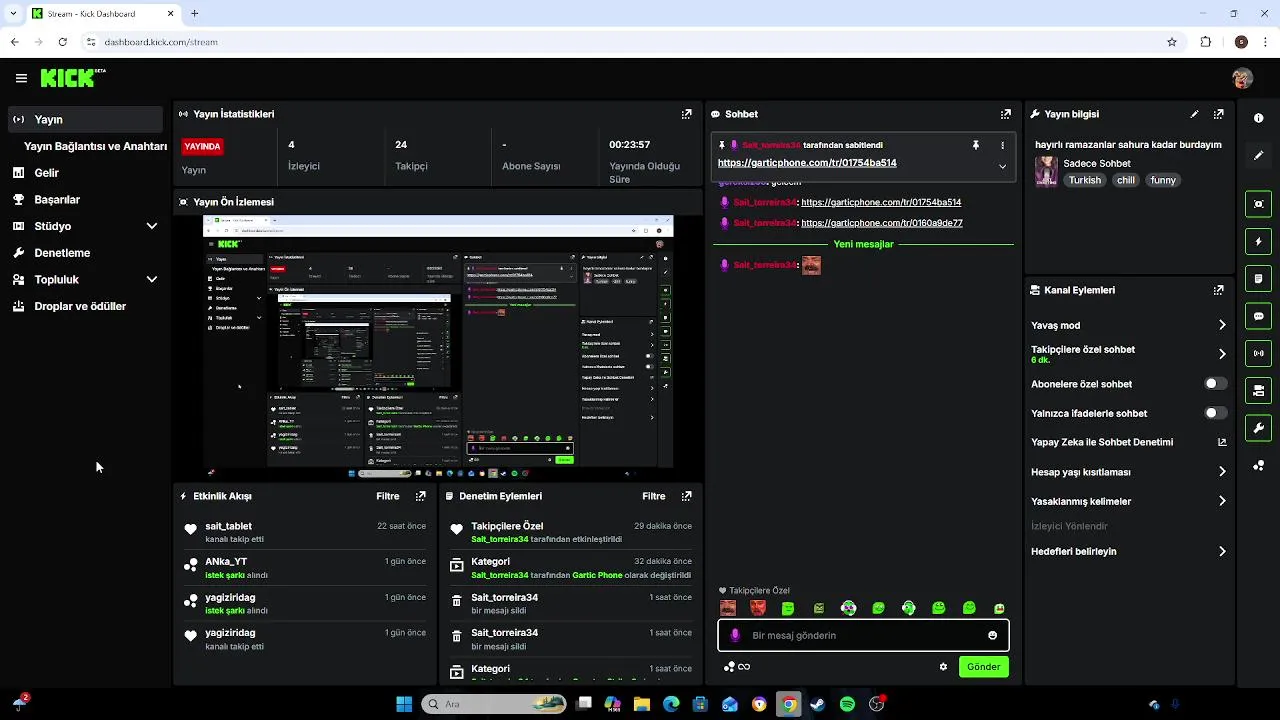Edit stream info with the pencil icon
Image resolution: width=1280 pixels, height=720 pixels.
click(x=1194, y=114)
